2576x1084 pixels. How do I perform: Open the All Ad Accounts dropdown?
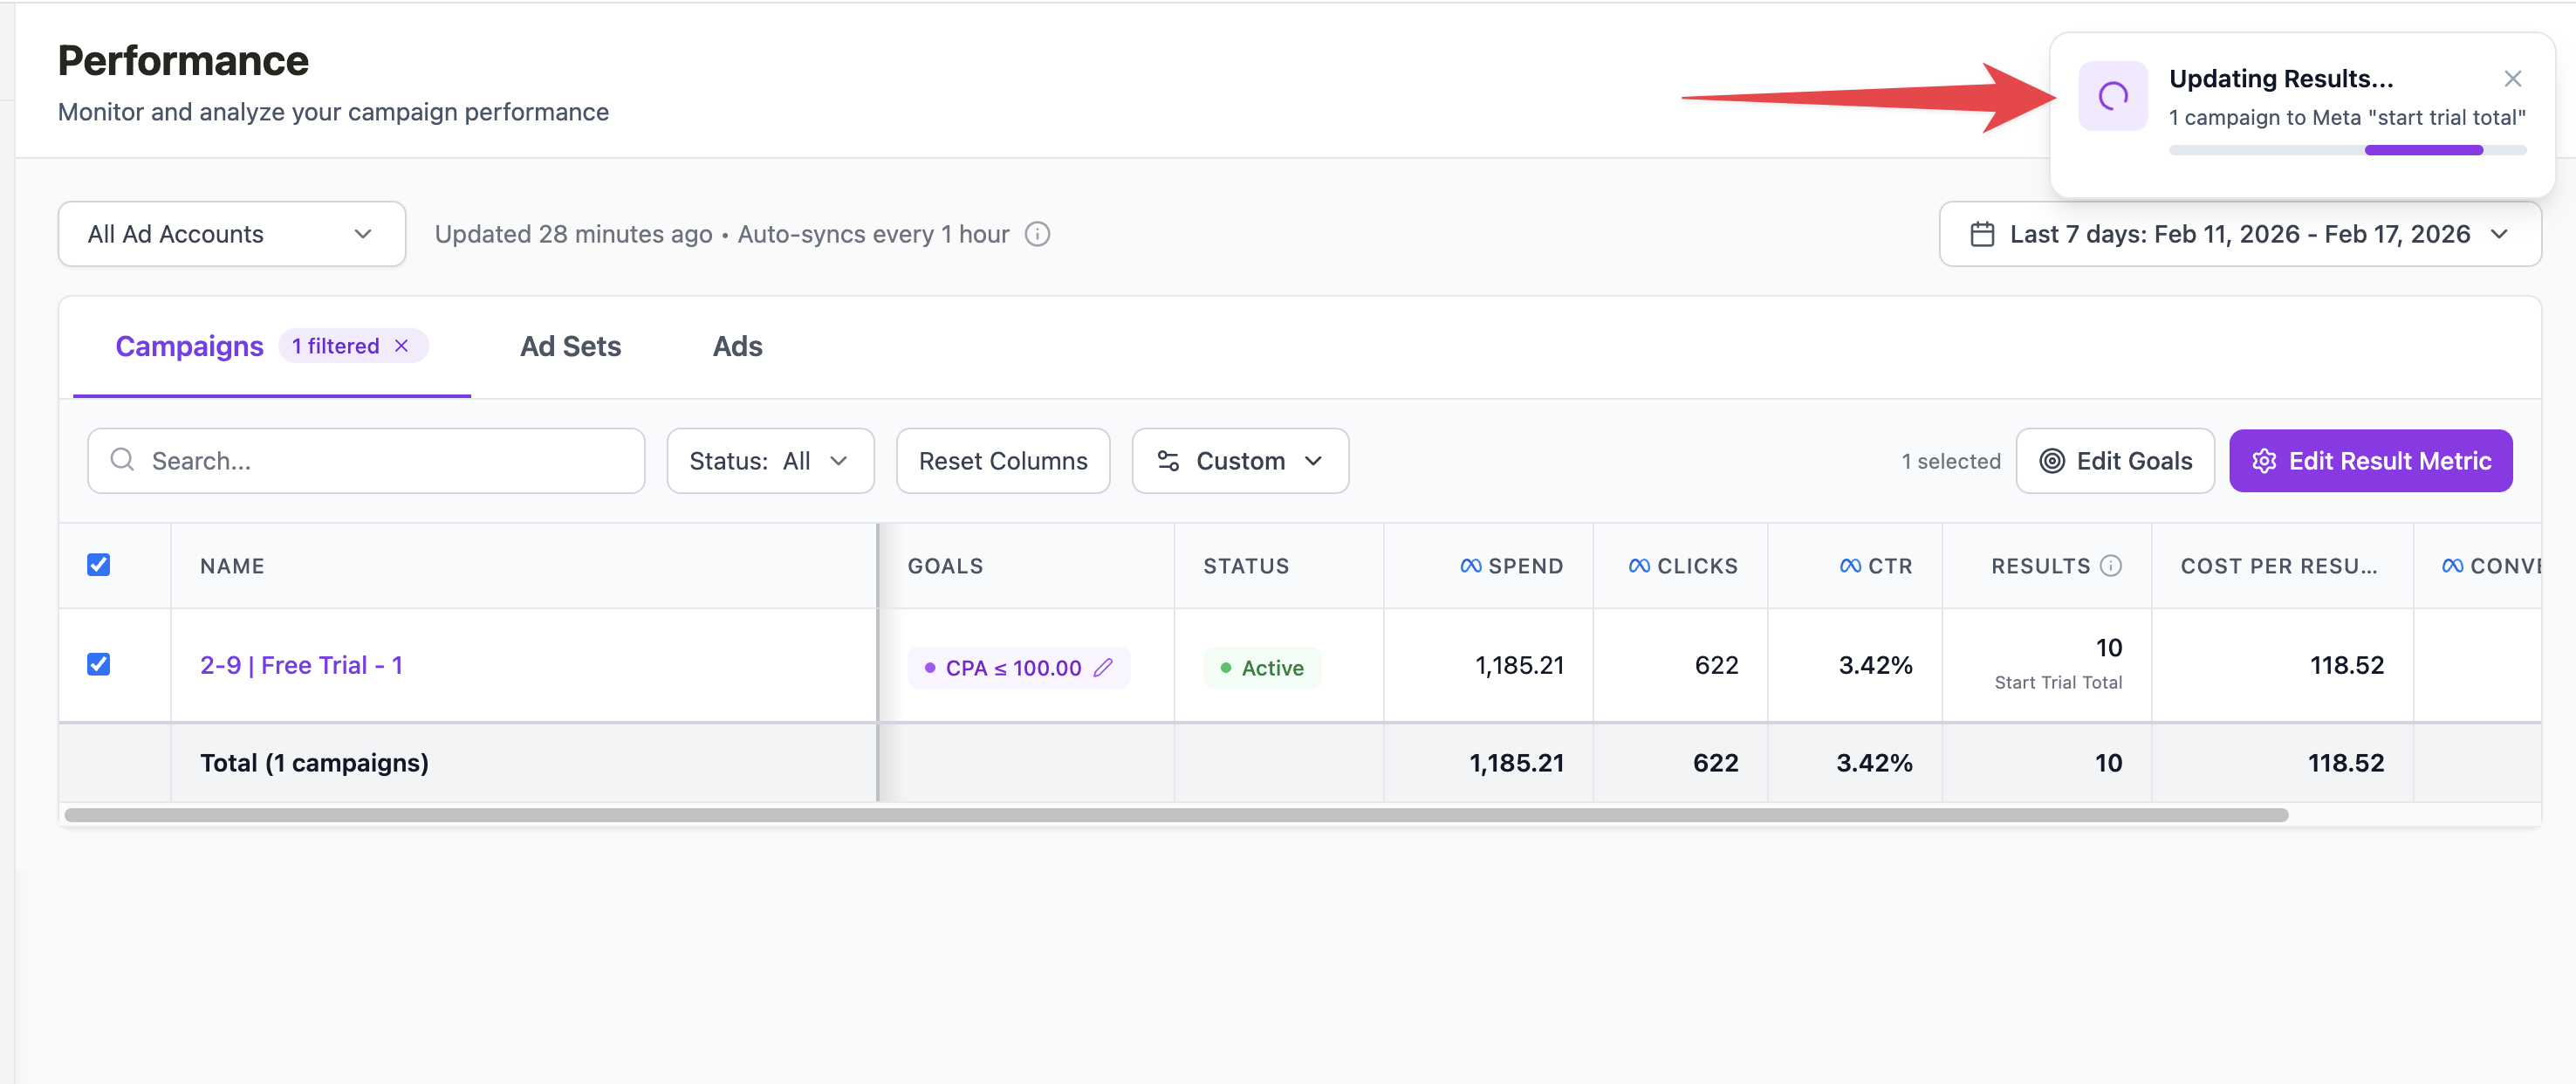pyautogui.click(x=231, y=234)
